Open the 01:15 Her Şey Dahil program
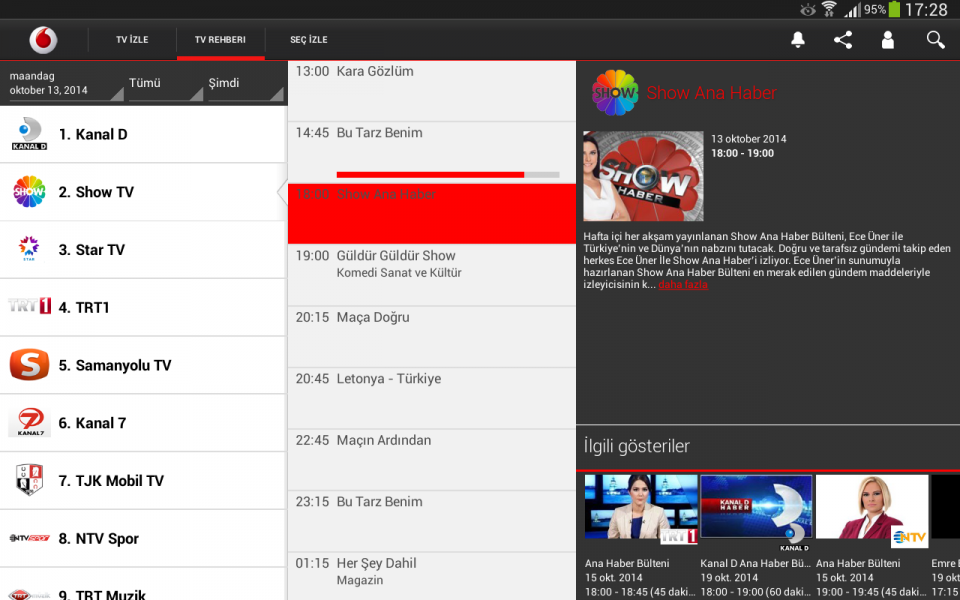Image resolution: width=960 pixels, height=600 pixels. tap(432, 576)
